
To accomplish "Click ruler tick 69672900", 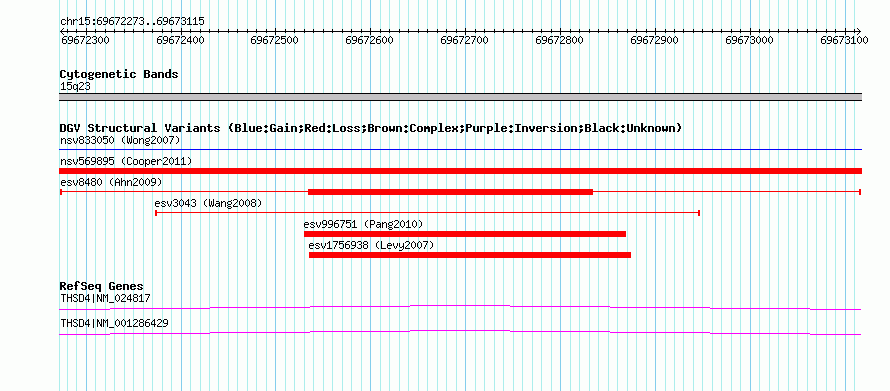I will tap(655, 40).
